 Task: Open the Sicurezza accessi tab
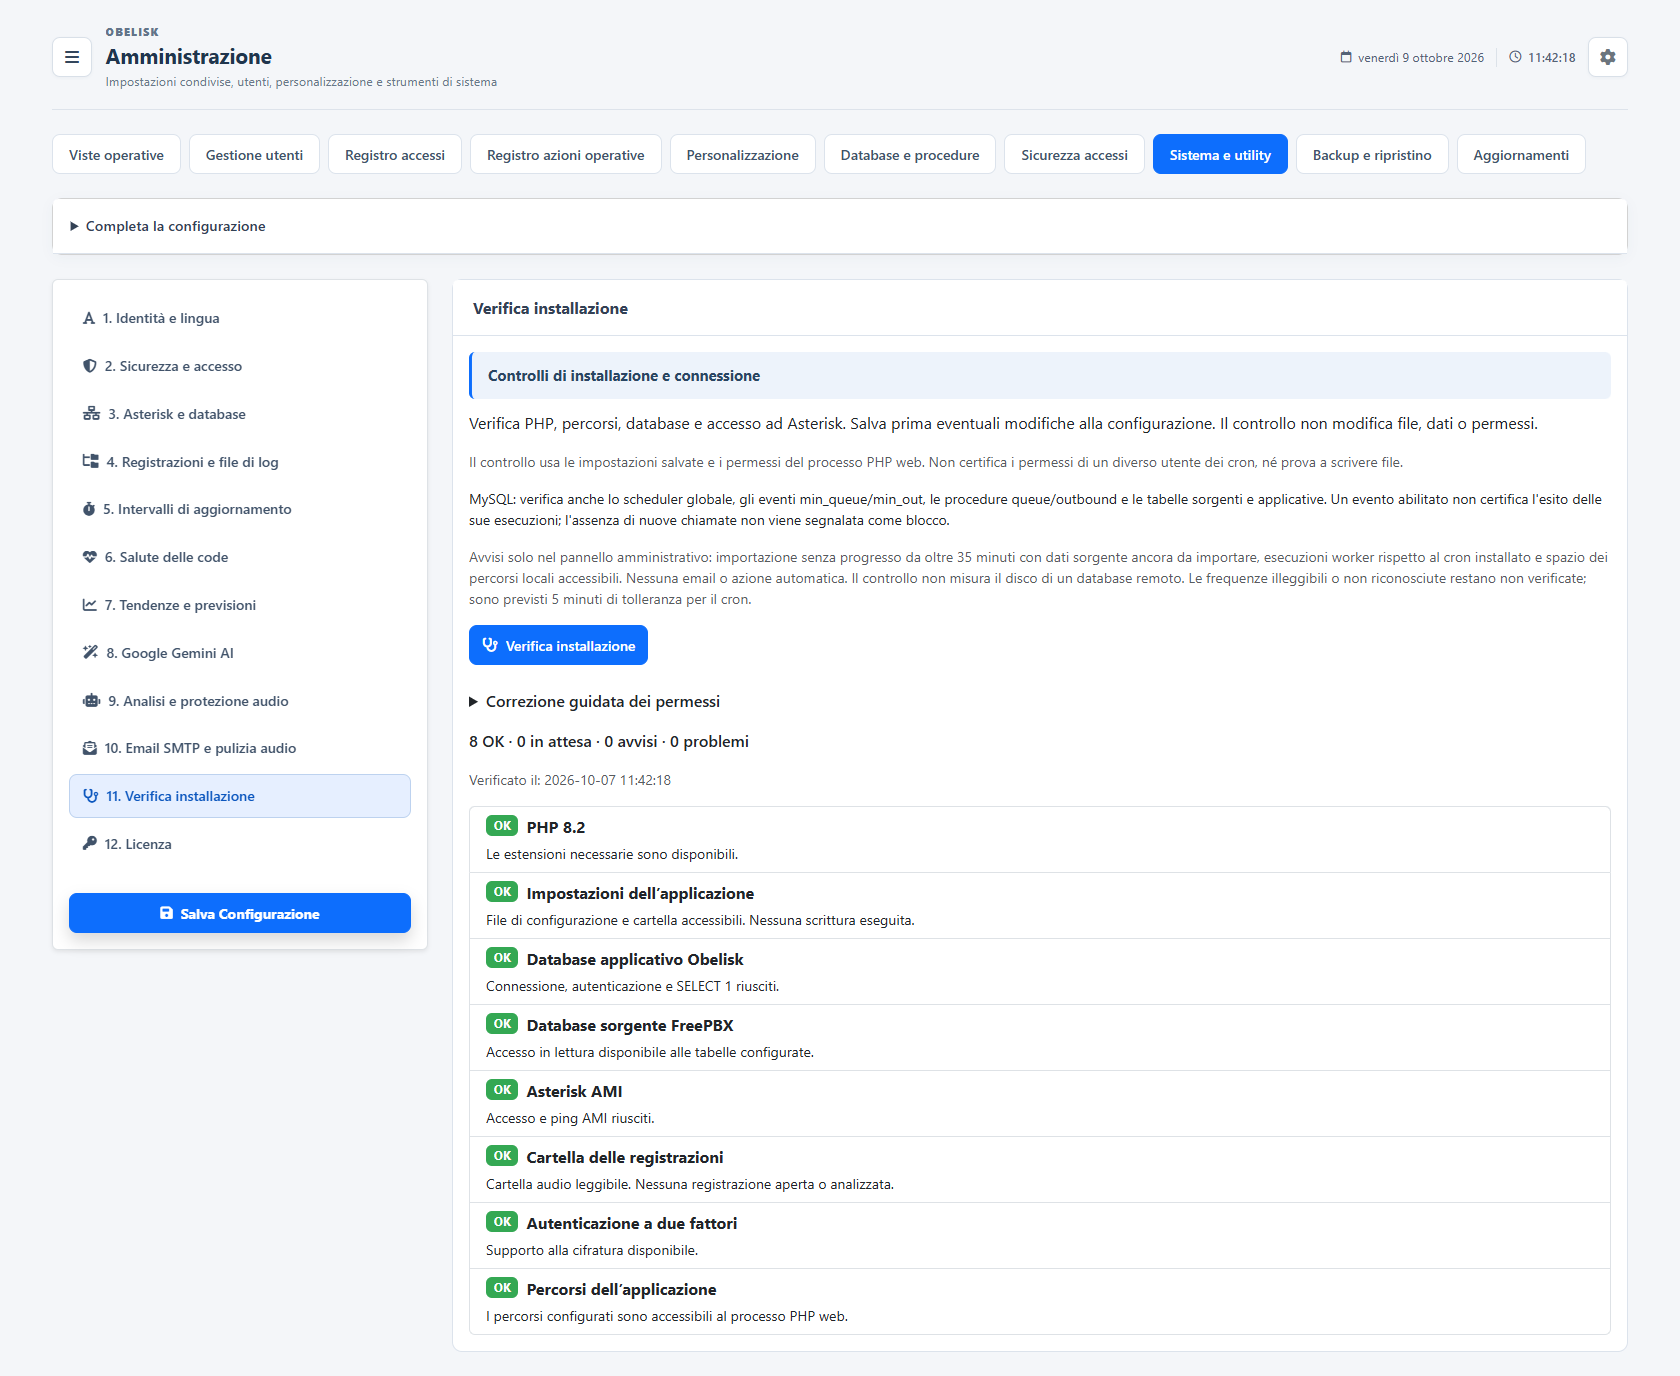1074,155
